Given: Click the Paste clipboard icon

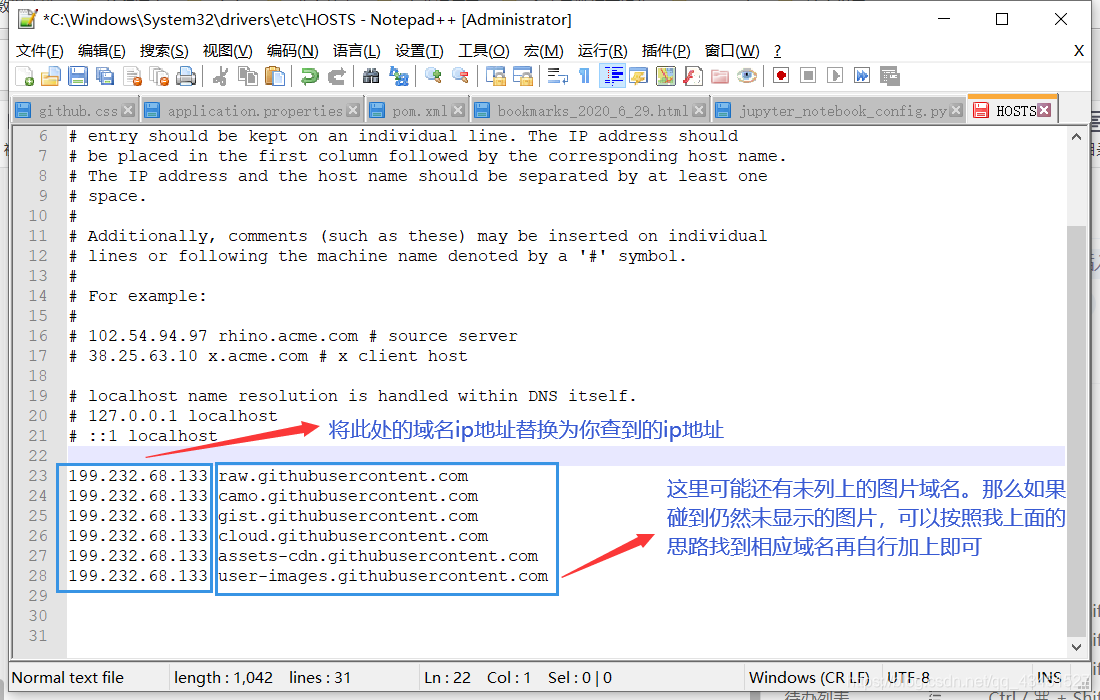Looking at the screenshot, I should point(275,76).
